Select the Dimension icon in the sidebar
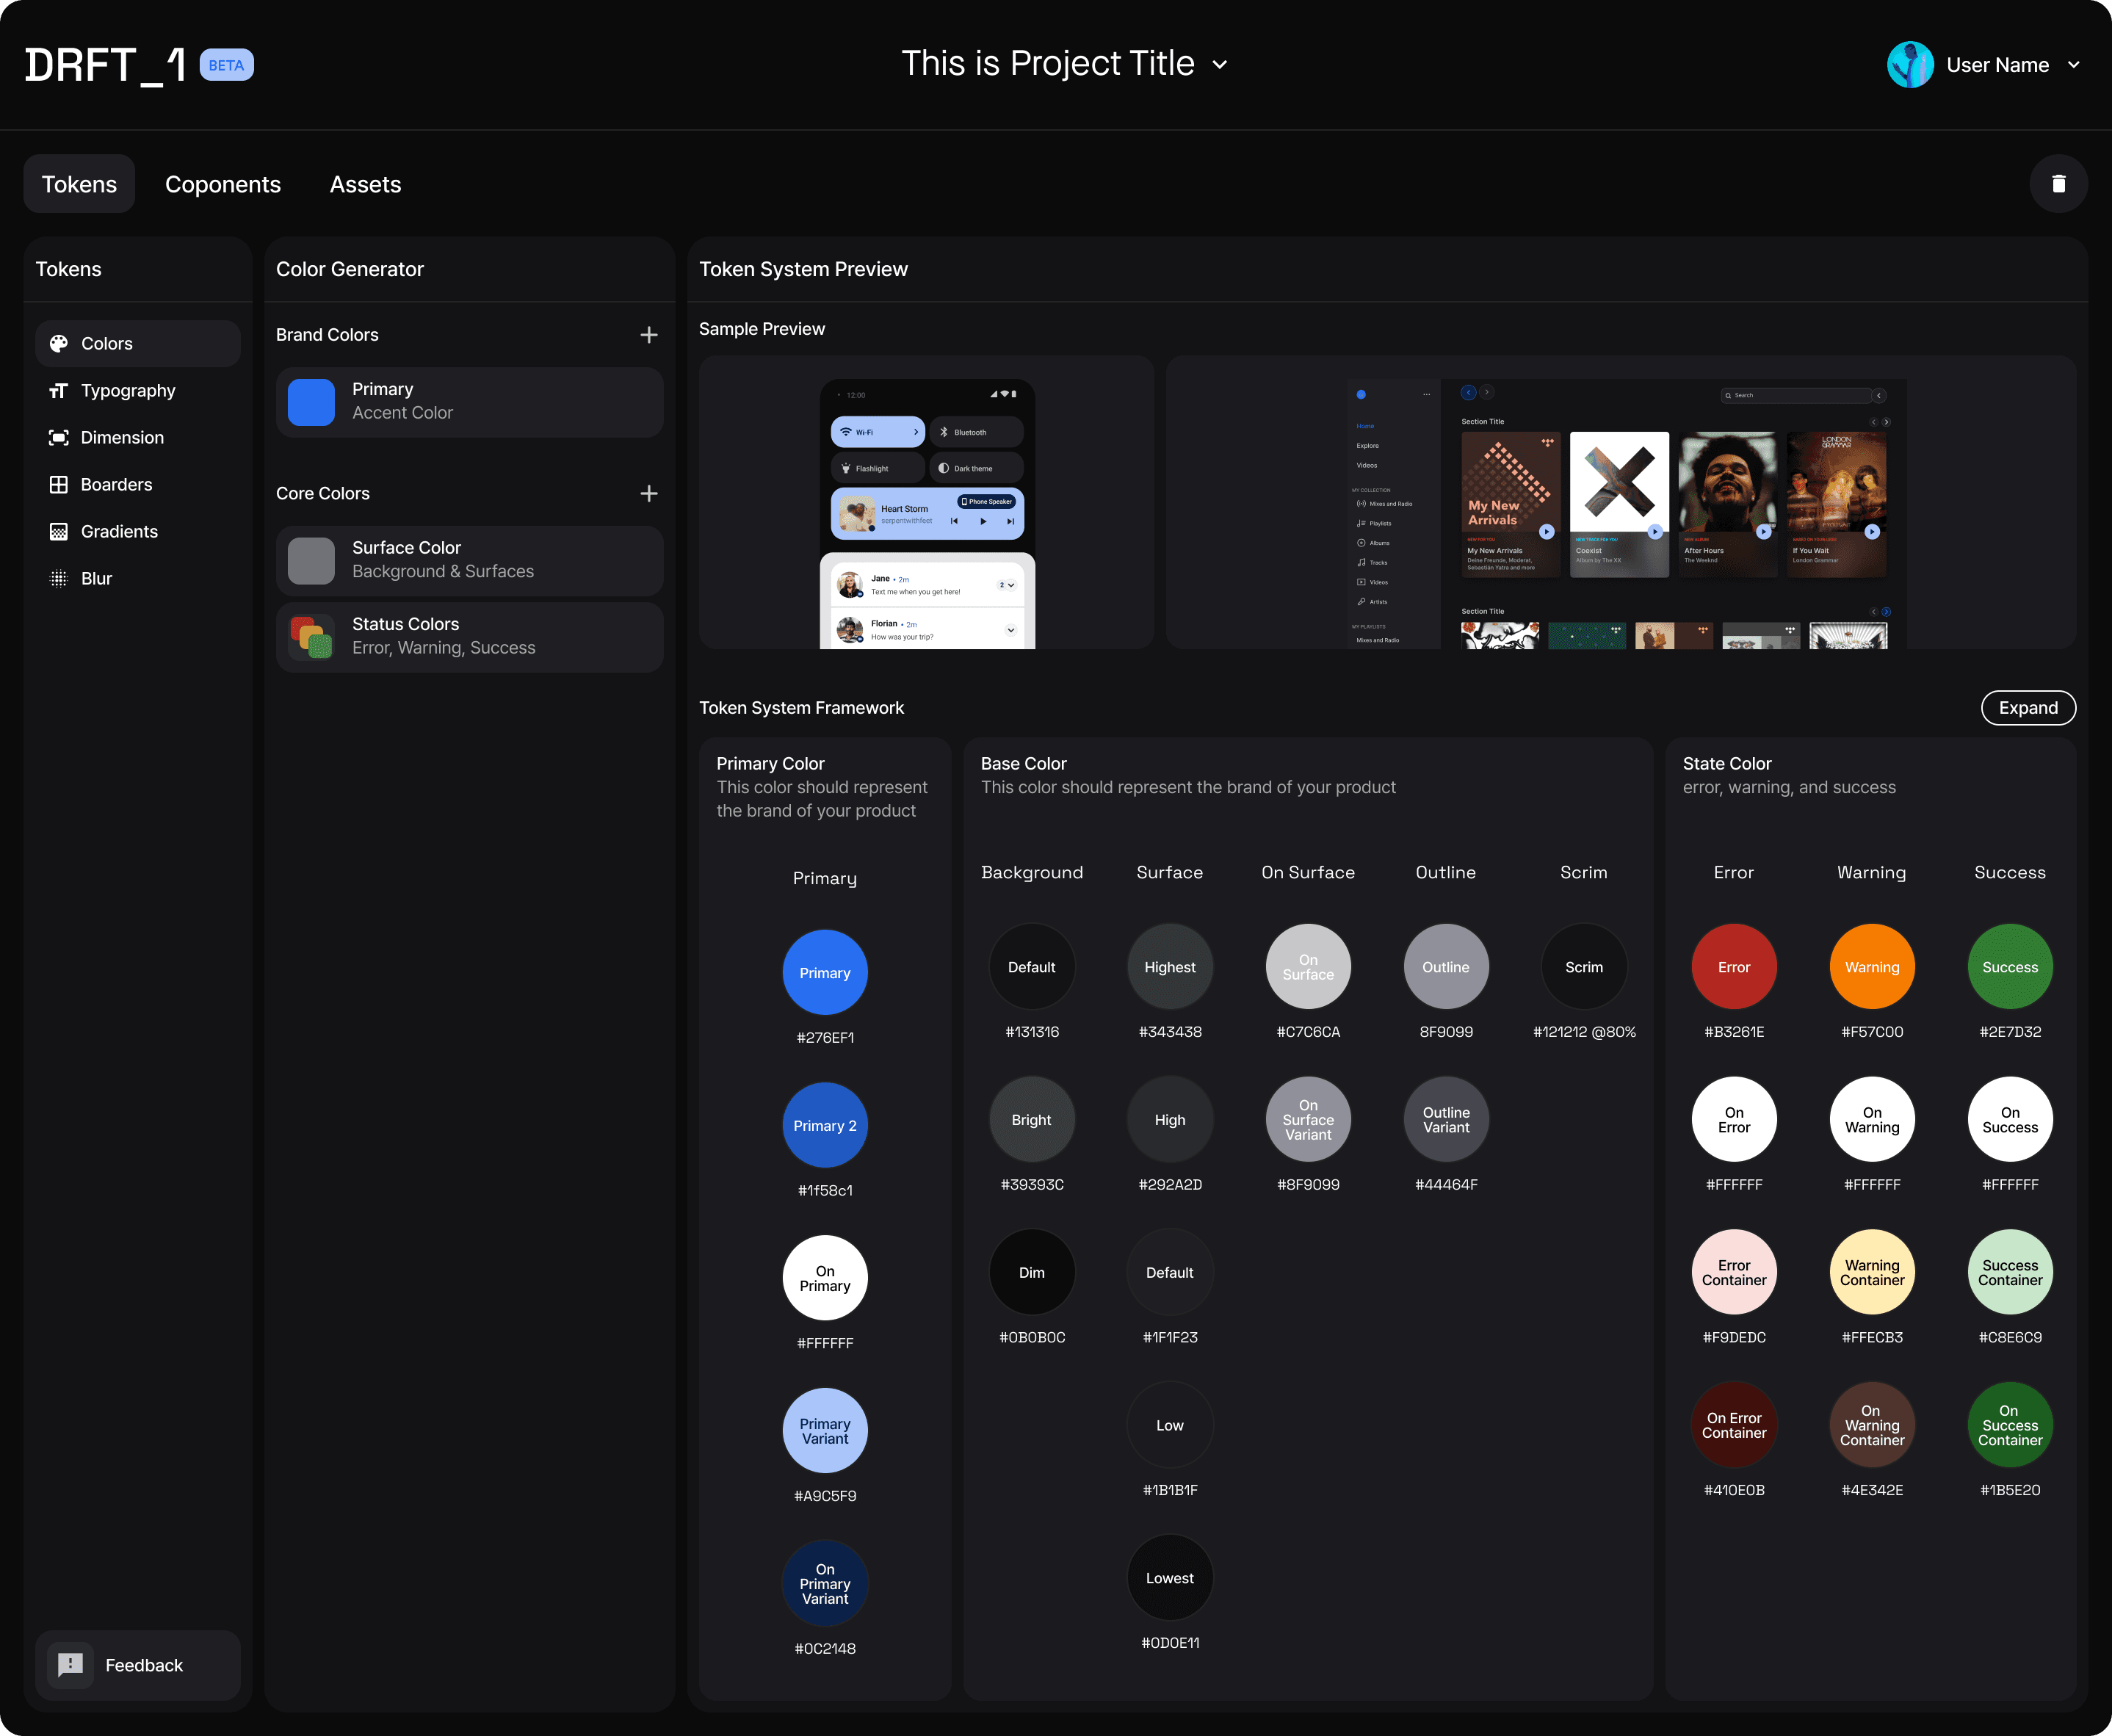The image size is (2112, 1736). click(59, 437)
